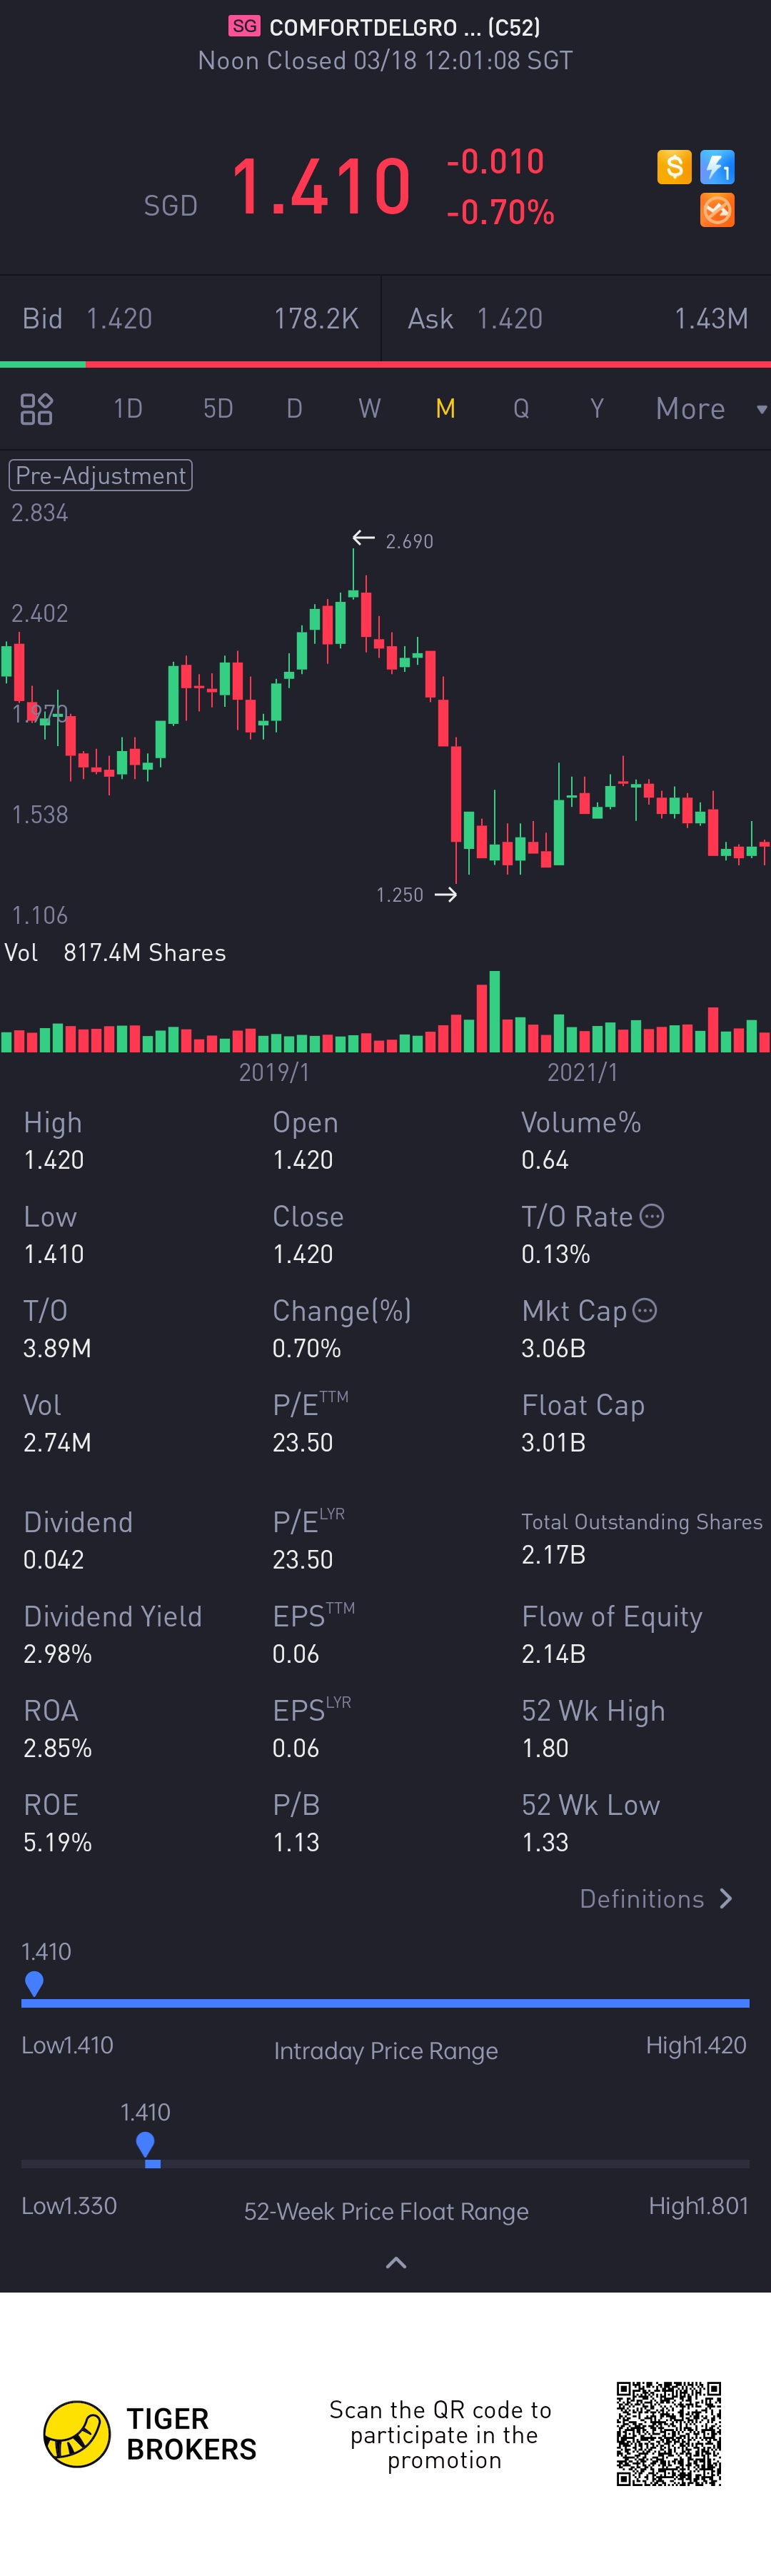
Task: Switch the chart to the 5D tab
Action: [x=218, y=408]
